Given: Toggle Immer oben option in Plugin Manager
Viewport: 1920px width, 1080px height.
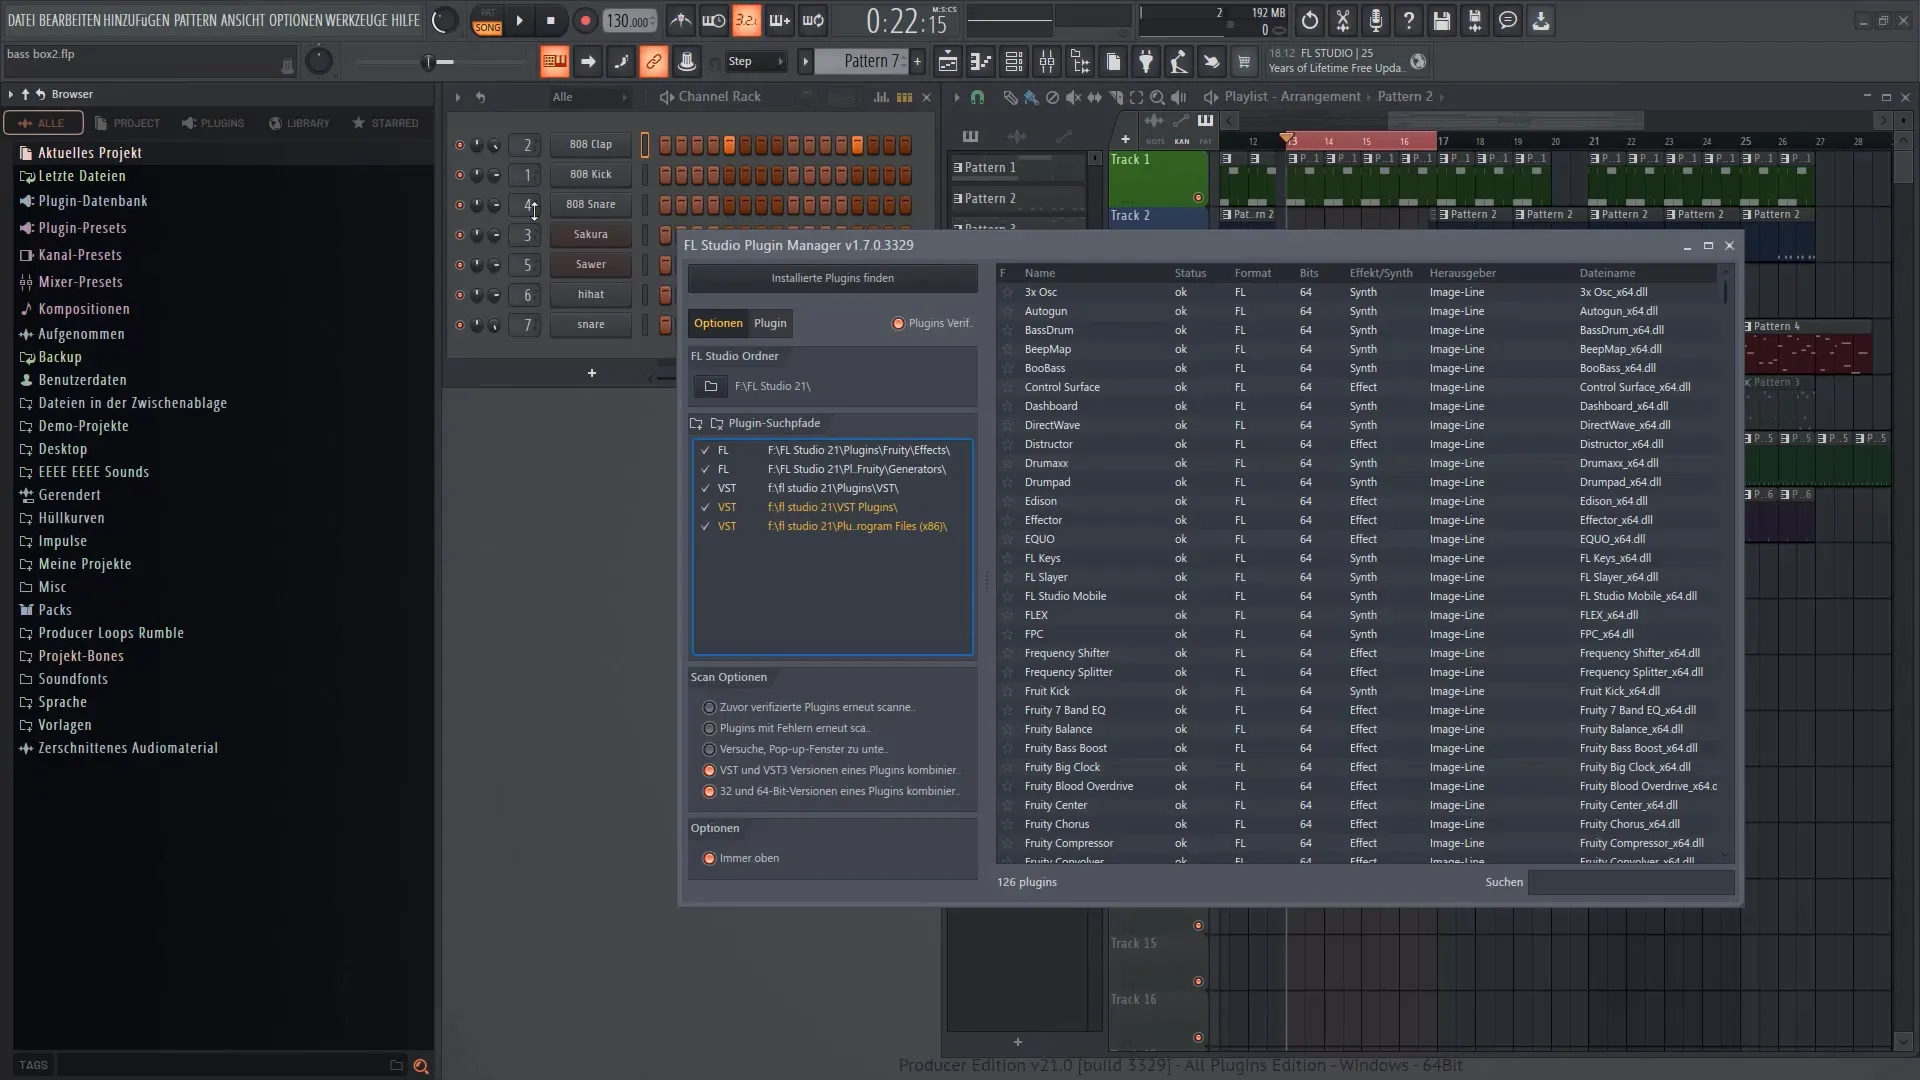Looking at the screenshot, I should (709, 858).
